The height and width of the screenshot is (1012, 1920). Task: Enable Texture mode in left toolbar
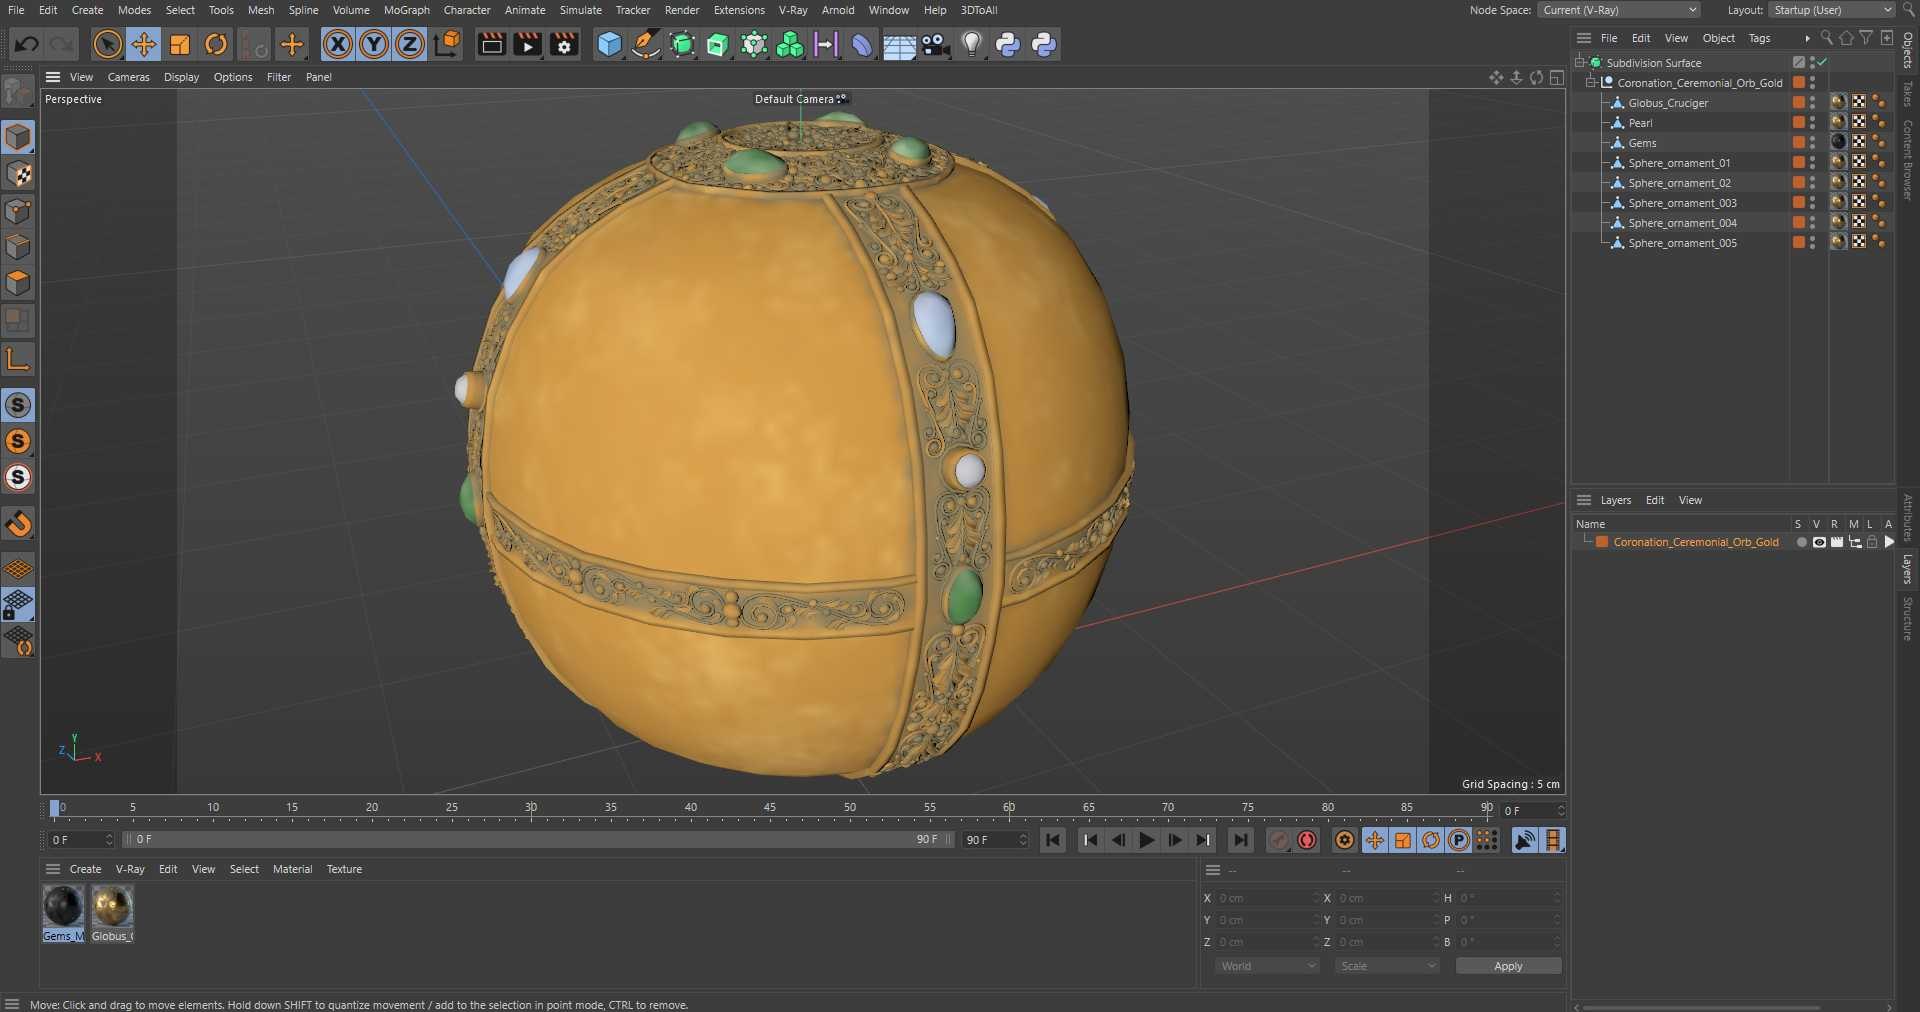coord(18,174)
